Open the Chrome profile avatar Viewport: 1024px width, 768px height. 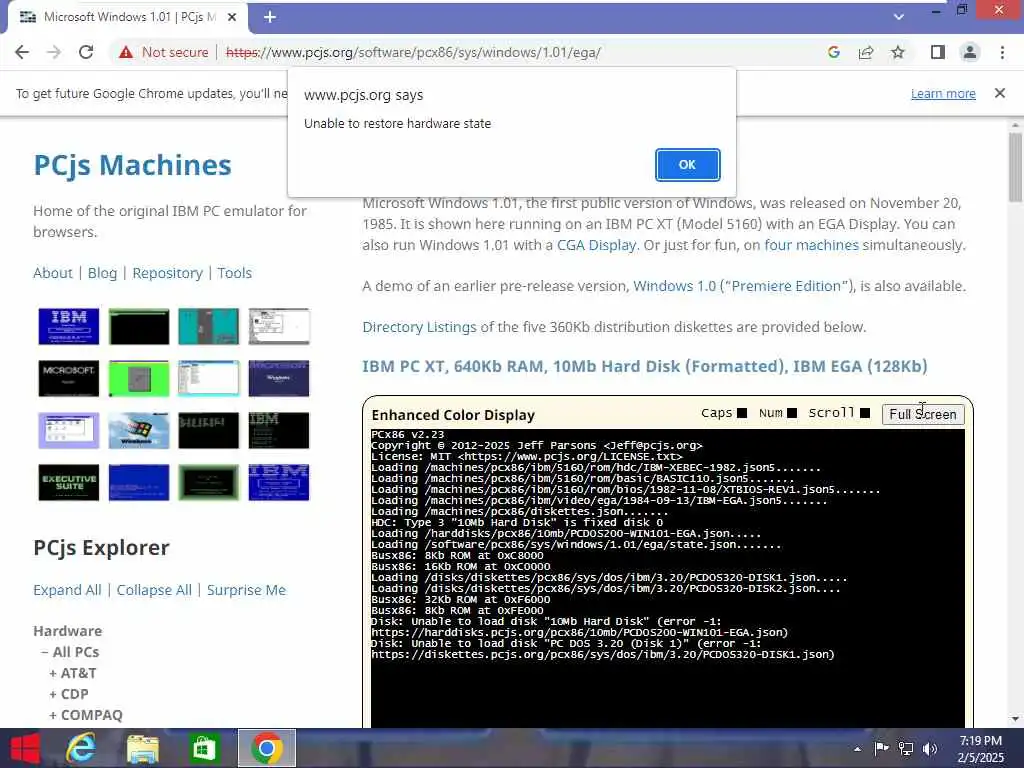click(x=970, y=52)
